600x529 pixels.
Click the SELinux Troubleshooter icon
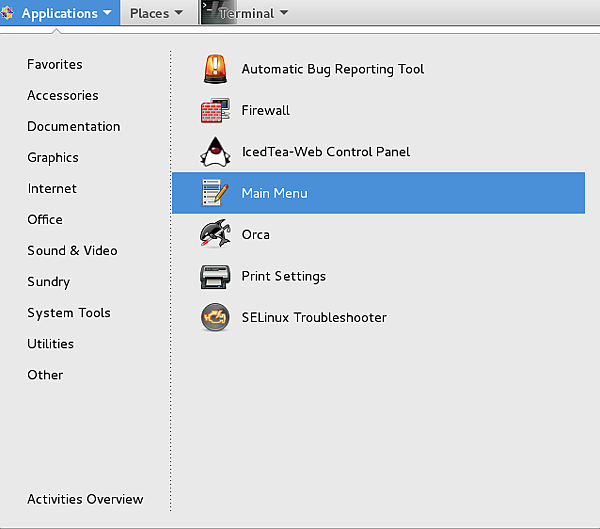(215, 318)
